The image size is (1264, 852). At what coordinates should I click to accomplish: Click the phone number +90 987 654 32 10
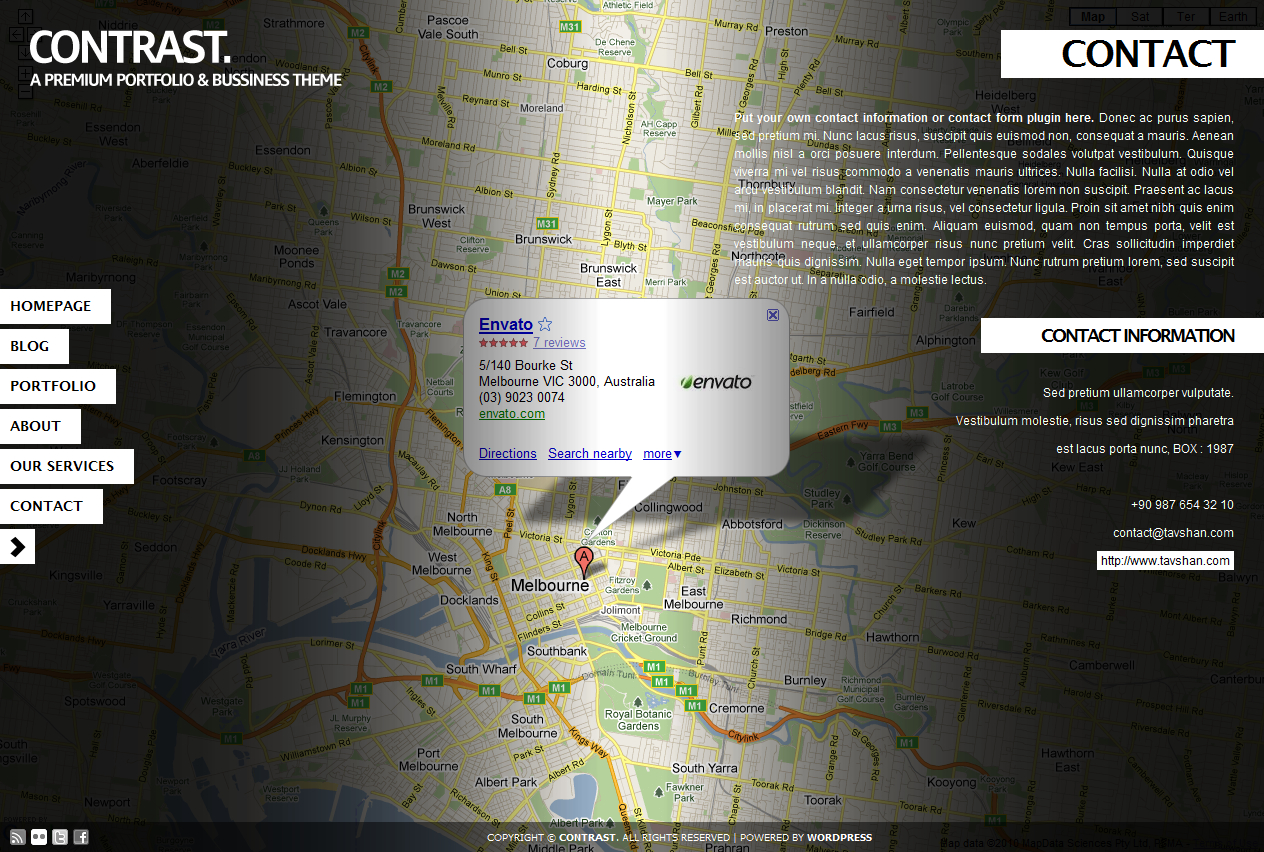click(1182, 505)
